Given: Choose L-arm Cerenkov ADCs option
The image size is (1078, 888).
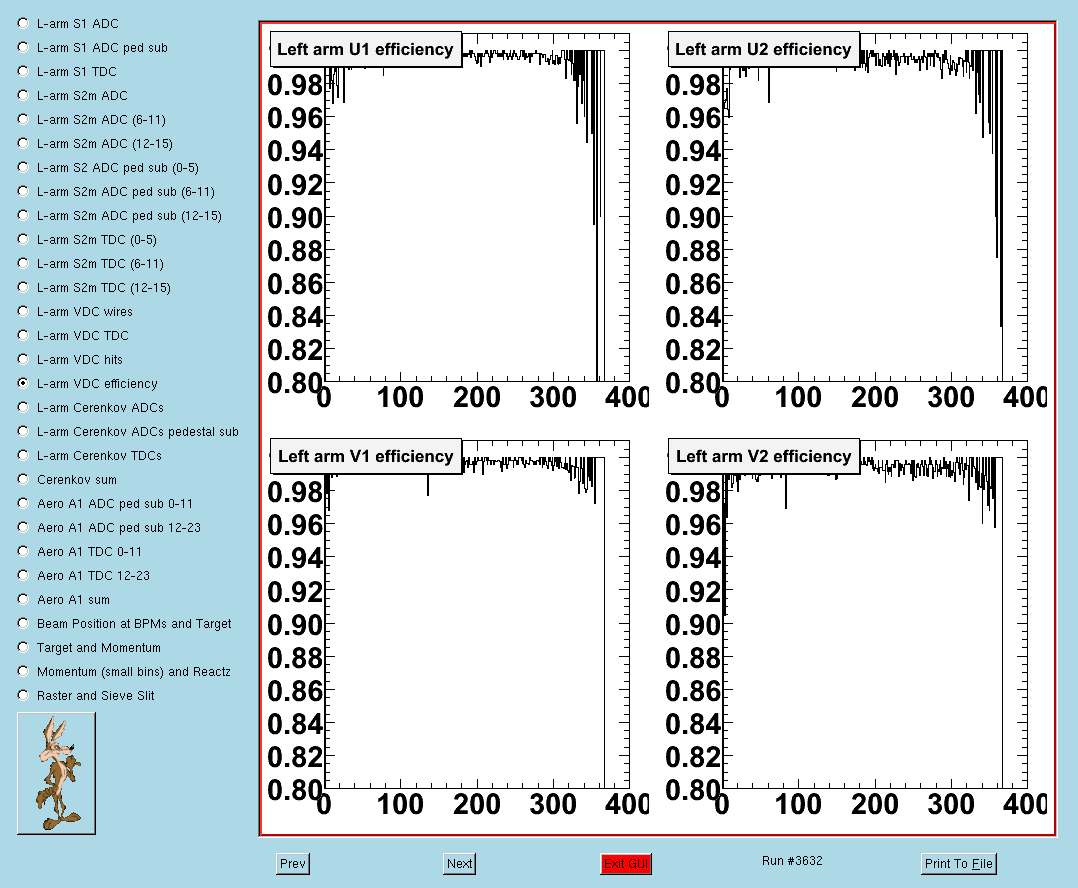Looking at the screenshot, I should point(23,408).
